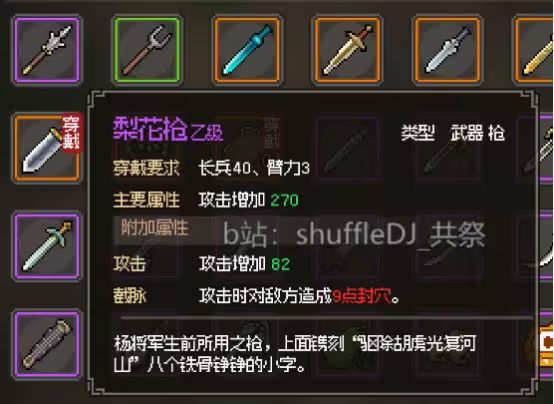The height and width of the screenshot is (404, 554).
Task: Select the teal sword with gold crossguard
Action: pos(47,246)
